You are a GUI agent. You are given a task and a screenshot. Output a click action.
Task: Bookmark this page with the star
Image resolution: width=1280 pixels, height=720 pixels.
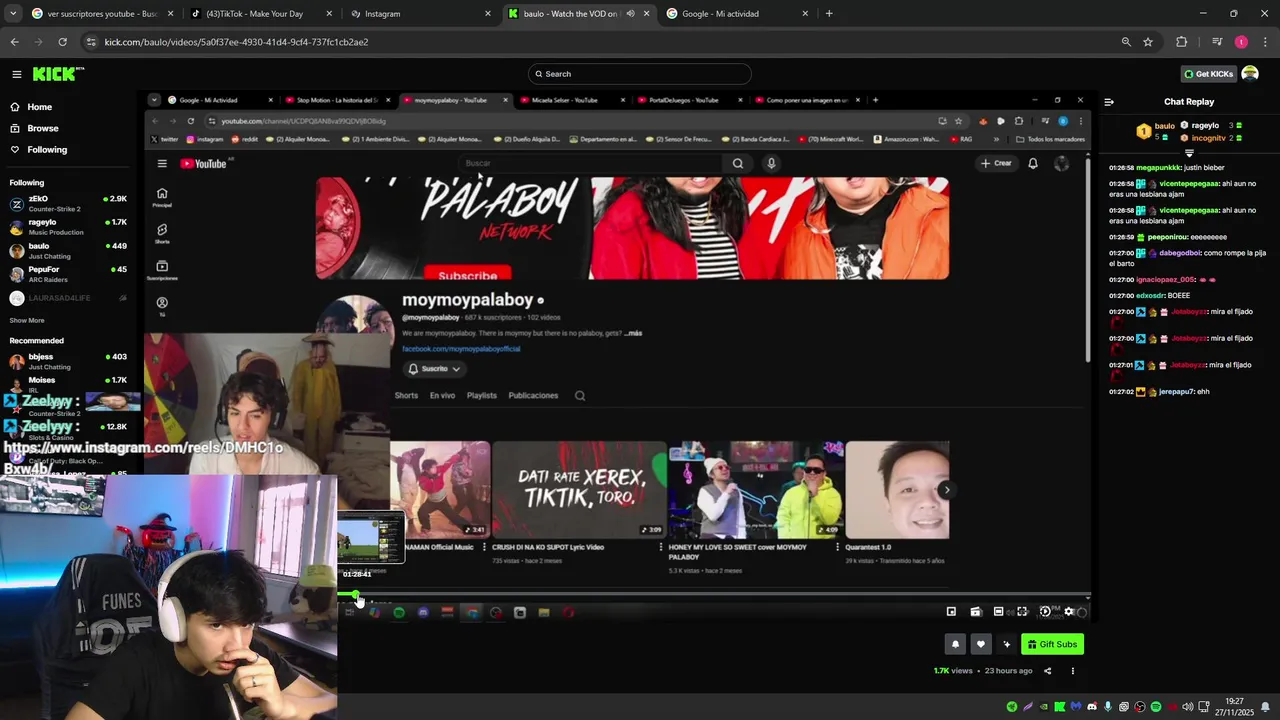(1148, 42)
